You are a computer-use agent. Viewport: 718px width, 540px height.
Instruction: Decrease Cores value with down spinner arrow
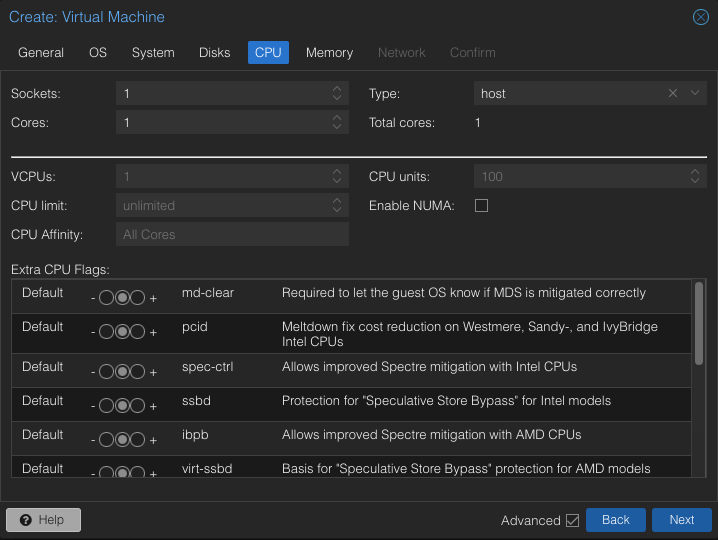(x=337, y=127)
